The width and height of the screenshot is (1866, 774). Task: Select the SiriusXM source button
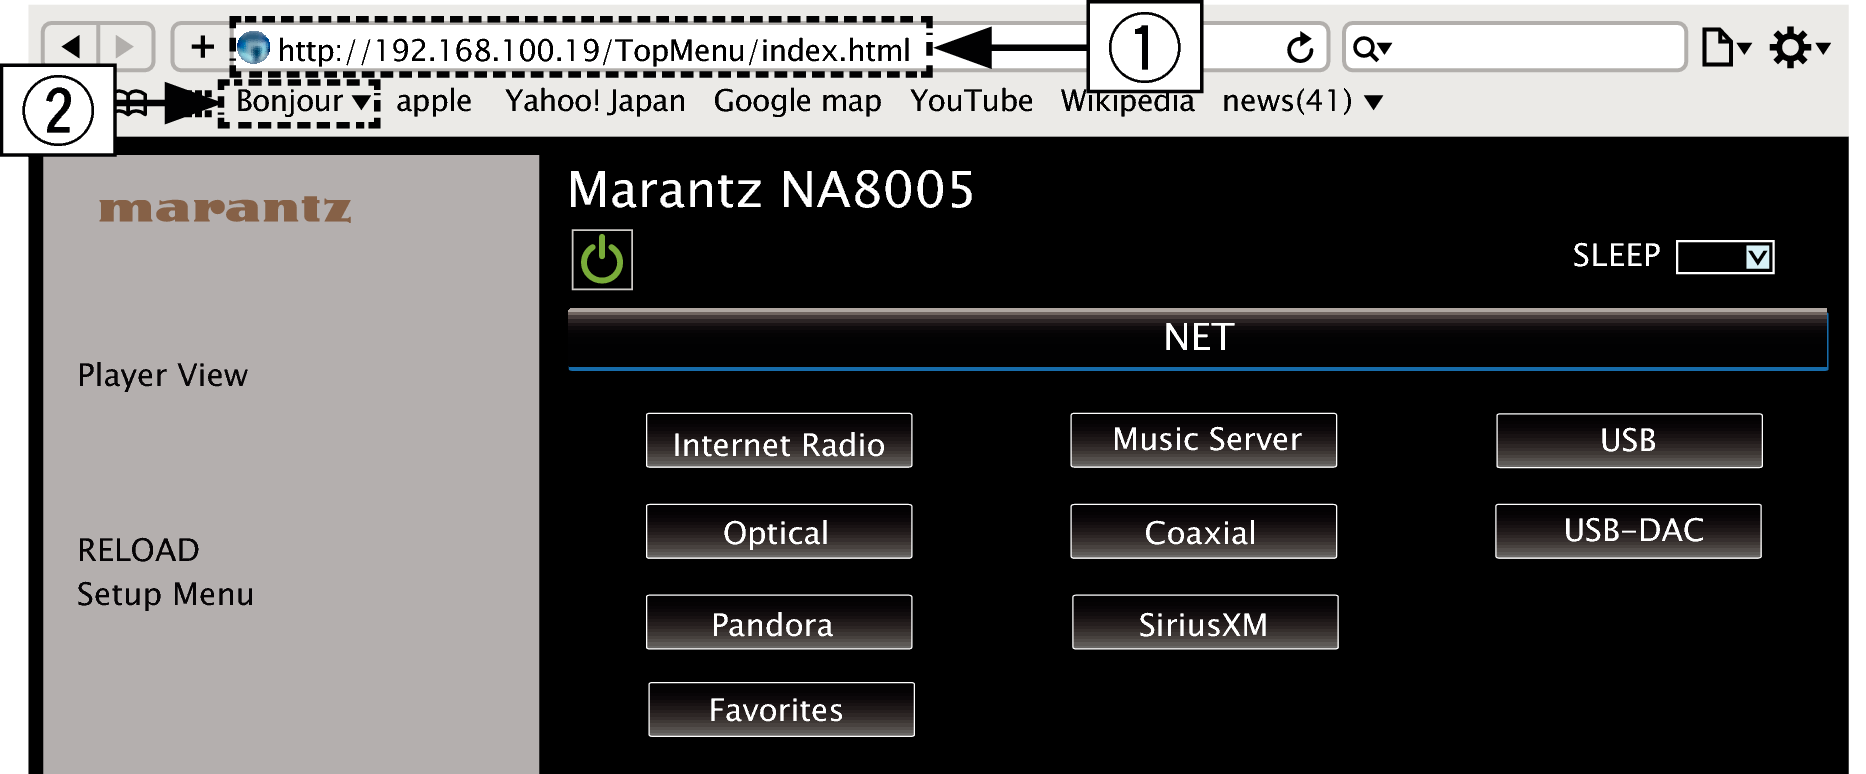tap(1205, 622)
